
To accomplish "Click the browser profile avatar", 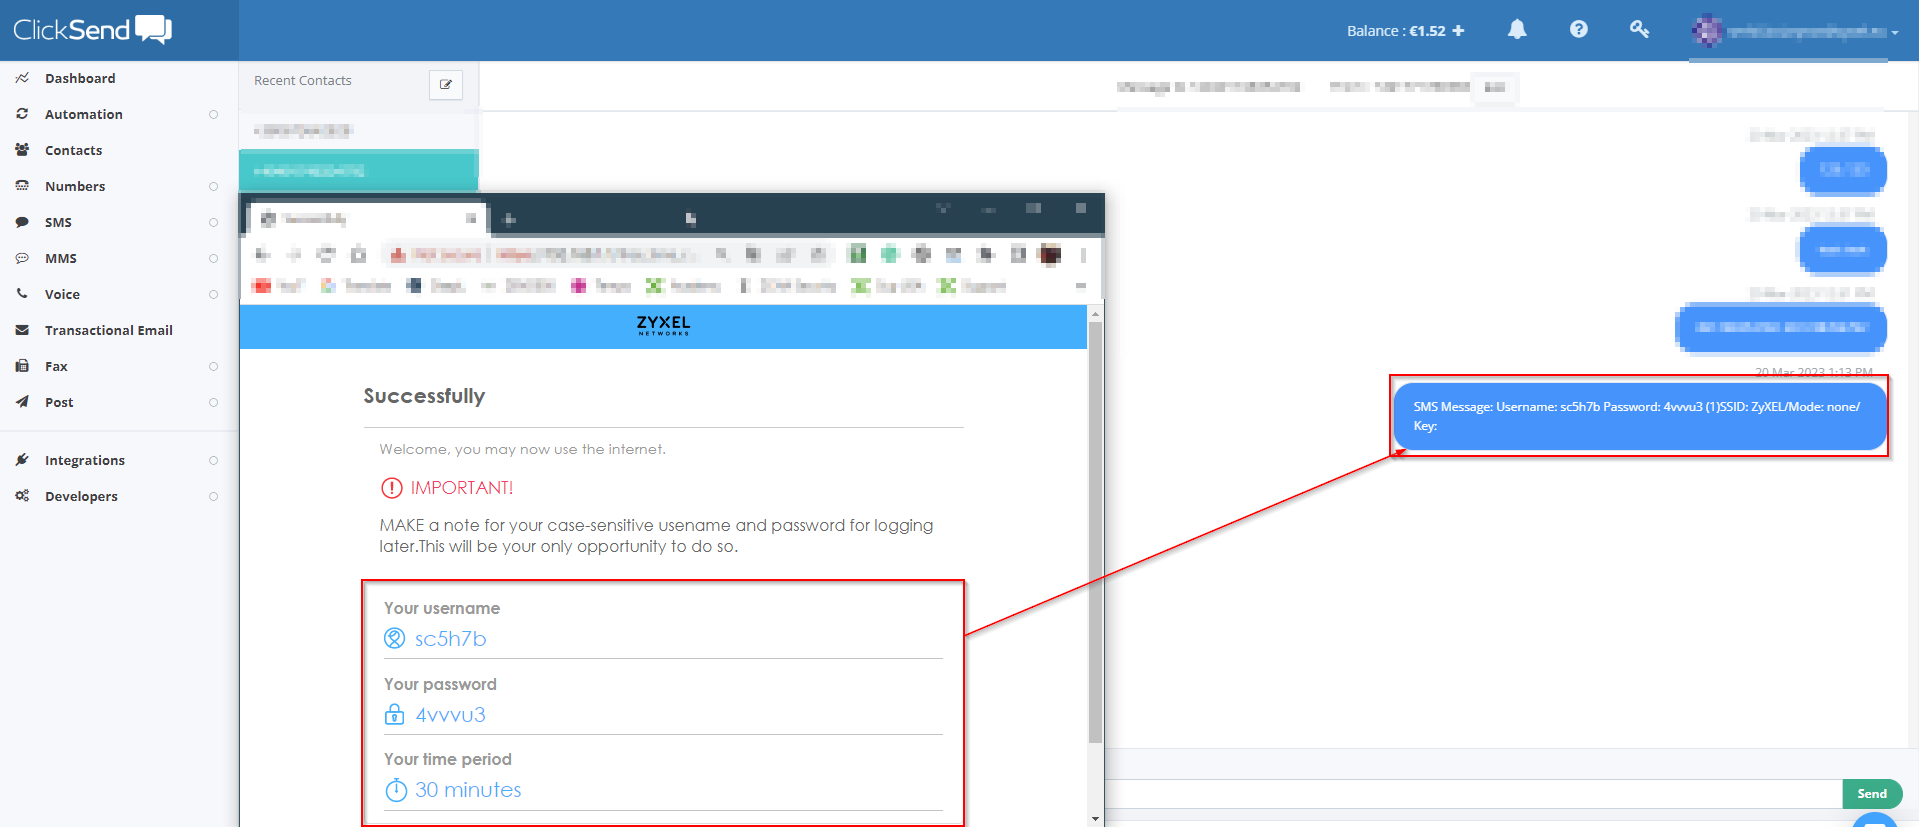I will pos(1050,255).
